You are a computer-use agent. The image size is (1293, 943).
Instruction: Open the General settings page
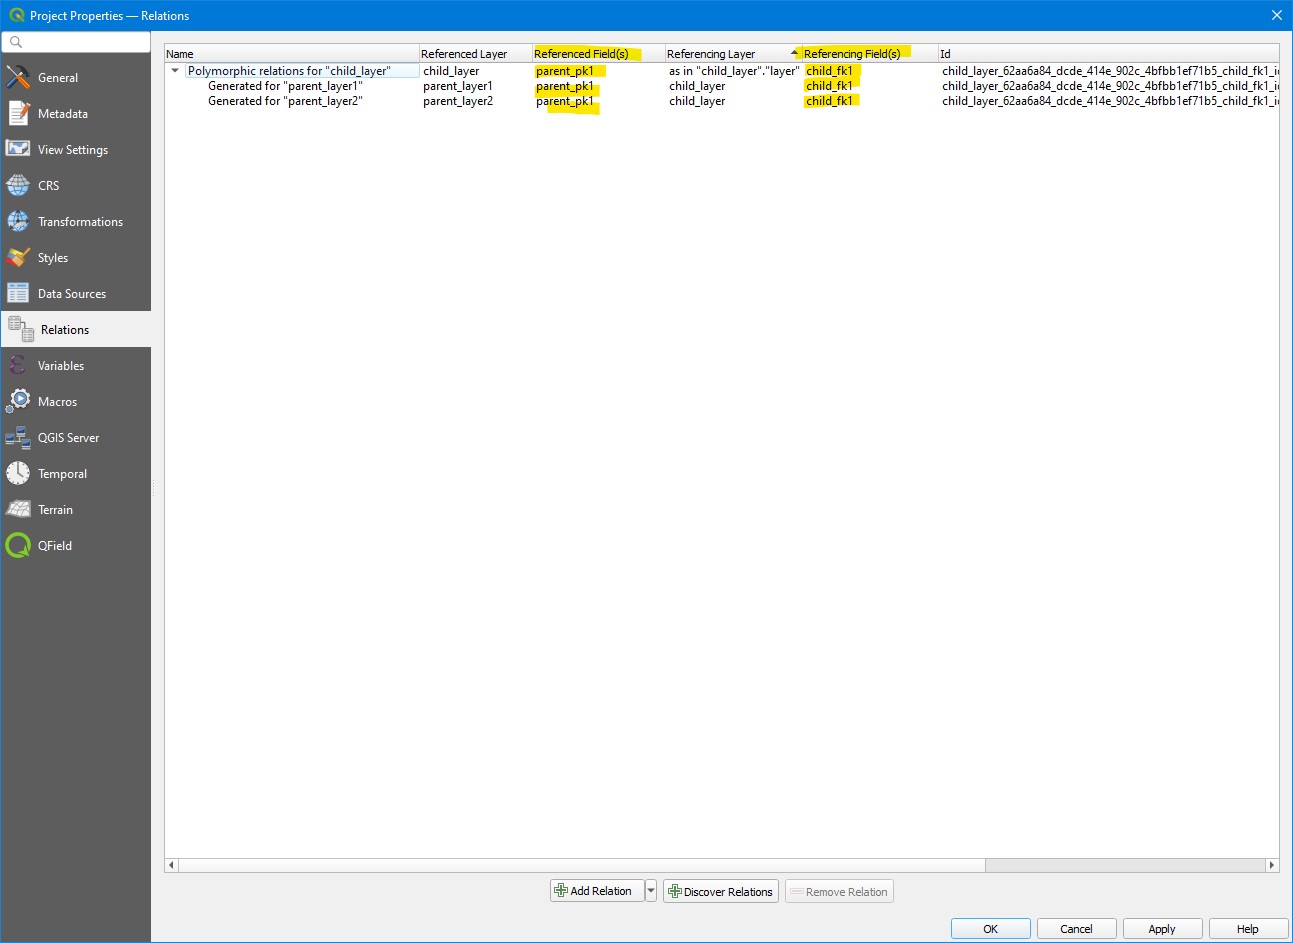[x=57, y=77]
